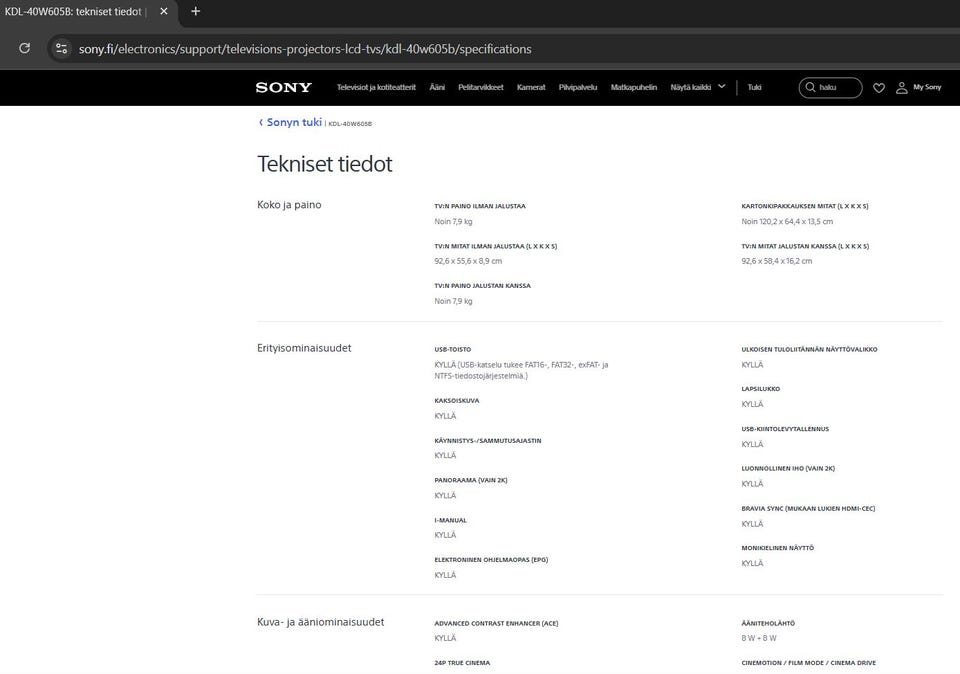Click the 8 W + 8 W value
This screenshot has width=960, height=674.
tap(759, 638)
